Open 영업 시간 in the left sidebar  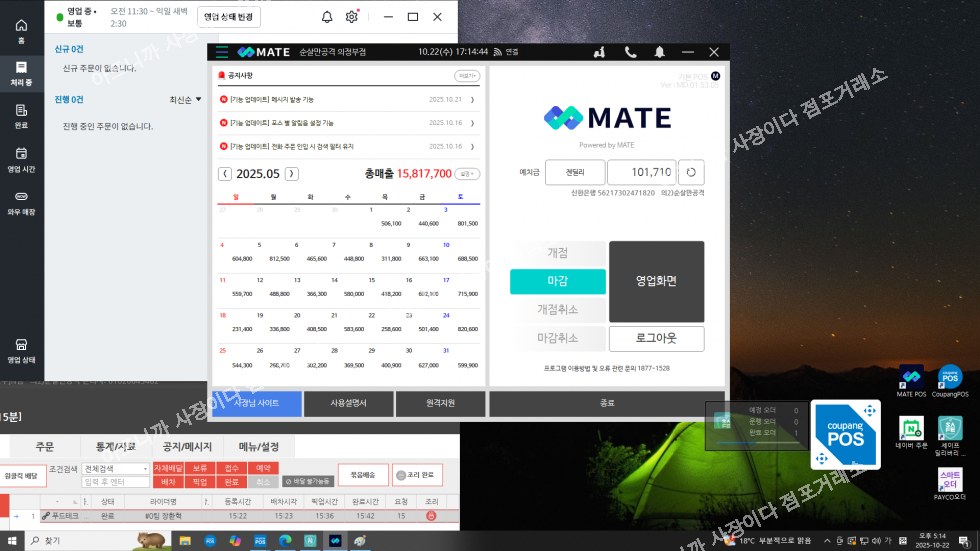click(21, 159)
